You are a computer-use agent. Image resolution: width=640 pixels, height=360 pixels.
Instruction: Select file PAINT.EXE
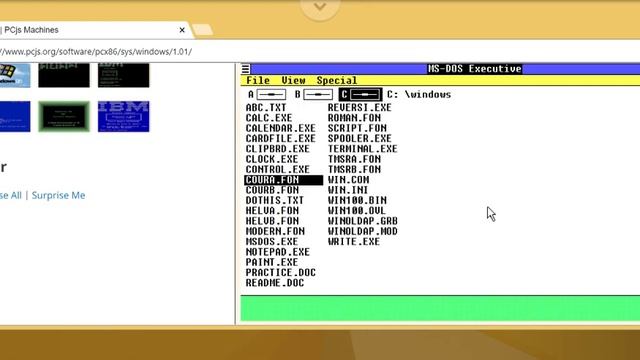click(271, 262)
